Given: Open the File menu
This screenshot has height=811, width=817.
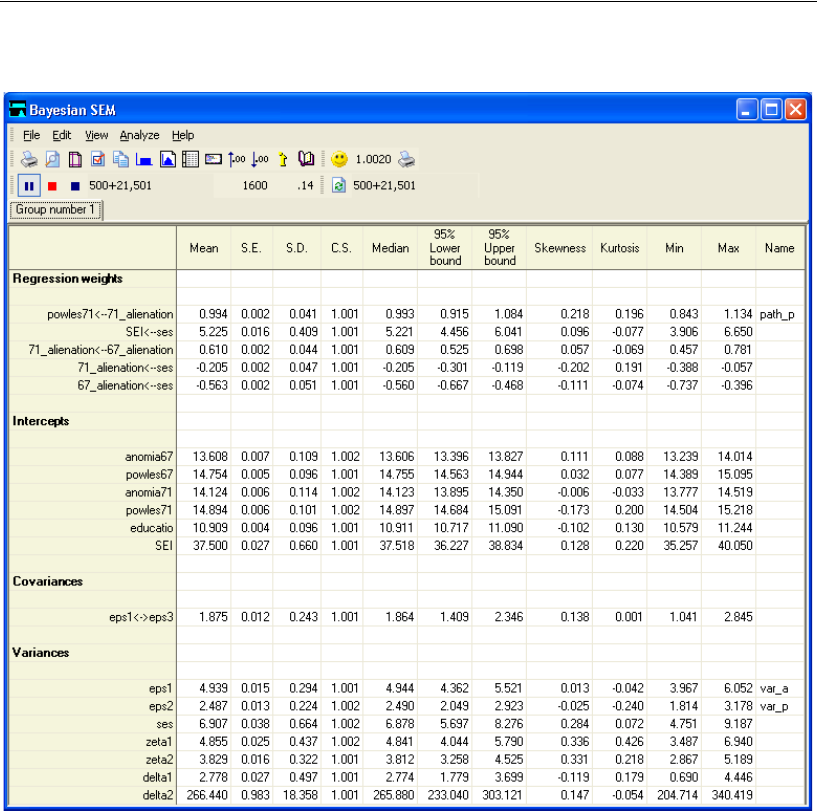Looking at the screenshot, I should coord(31,135).
